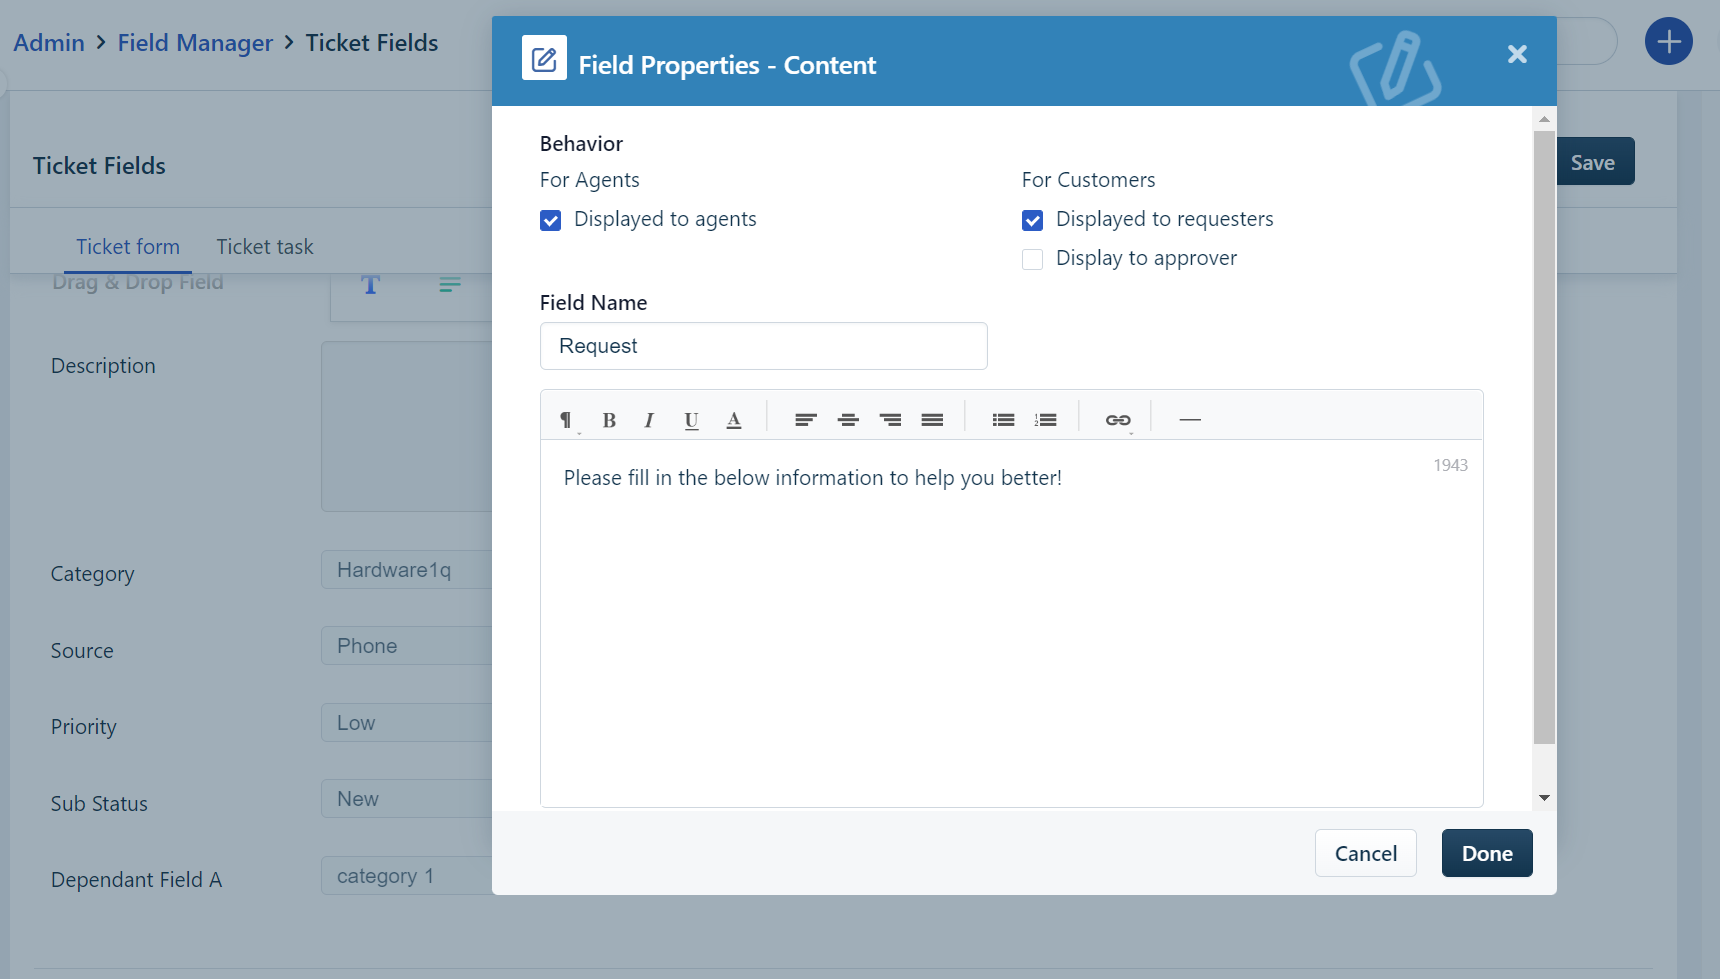Image resolution: width=1720 pixels, height=979 pixels.
Task: Click the Done button
Action: click(x=1487, y=853)
